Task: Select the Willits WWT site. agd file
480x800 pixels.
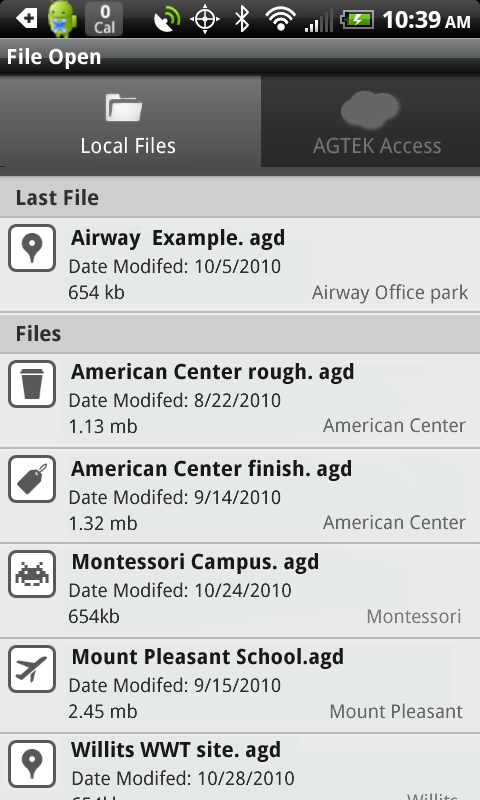Action: point(240,767)
